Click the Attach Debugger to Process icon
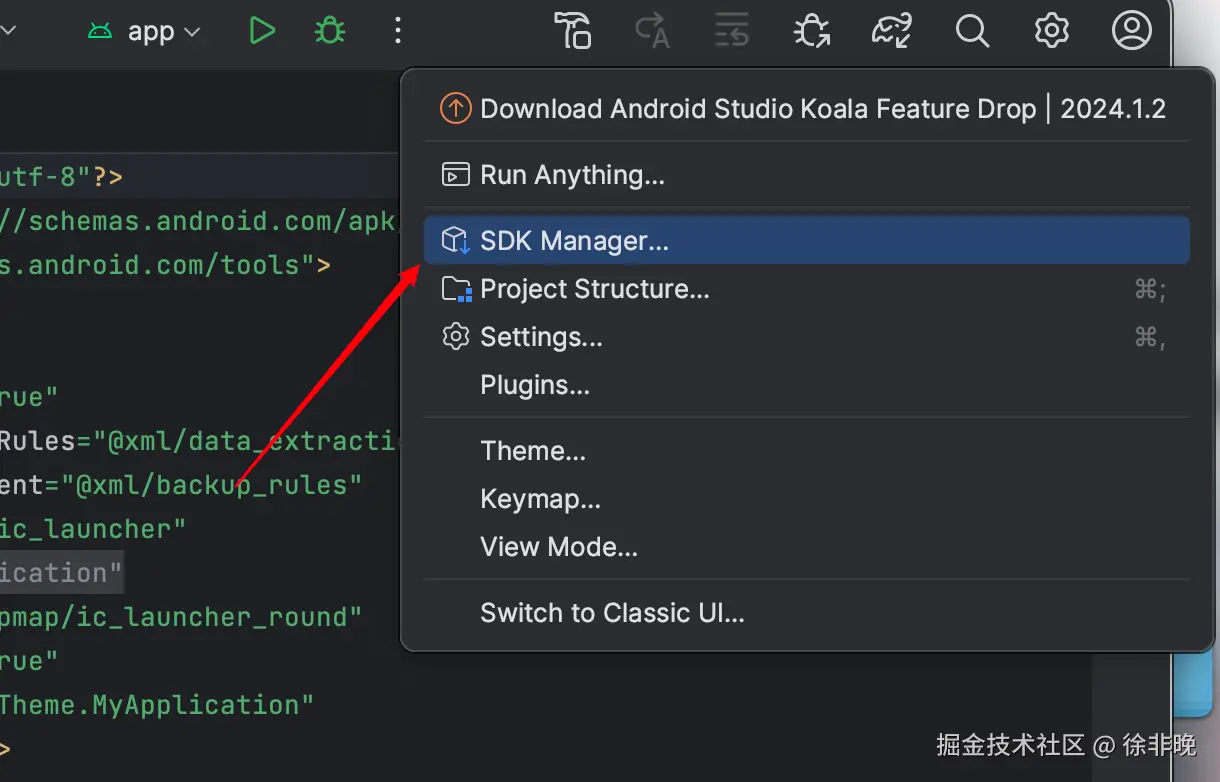1220x782 pixels. 811,31
